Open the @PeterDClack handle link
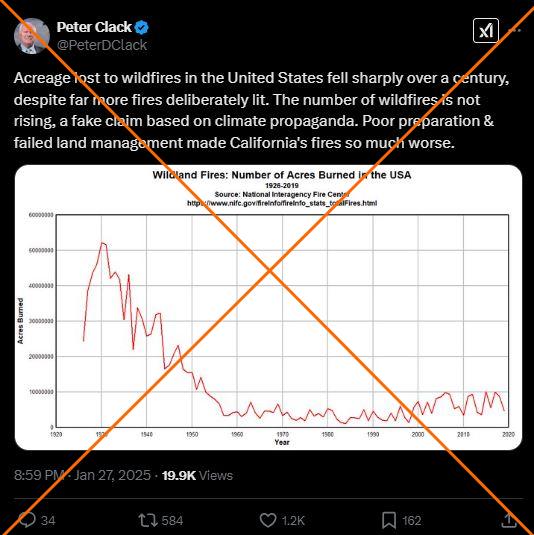 [102, 45]
